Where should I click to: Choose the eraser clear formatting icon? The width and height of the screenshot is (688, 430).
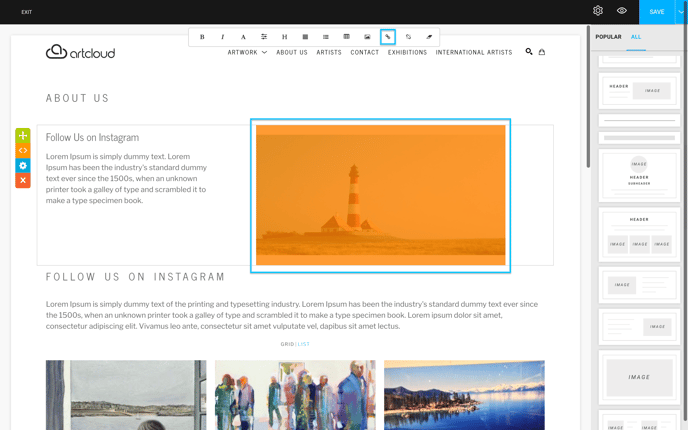(x=429, y=37)
